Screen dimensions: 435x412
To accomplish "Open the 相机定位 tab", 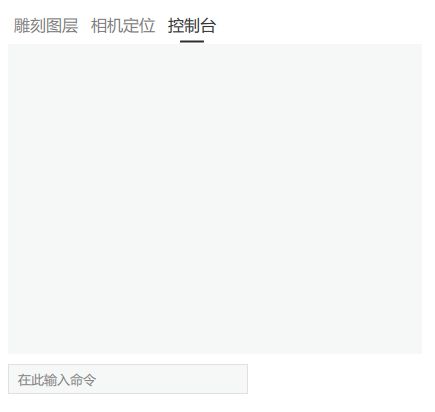I will tap(123, 26).
